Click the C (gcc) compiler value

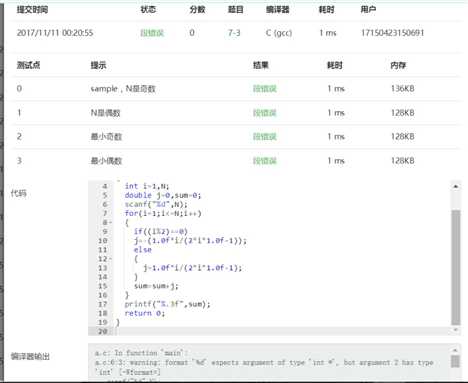(279, 33)
